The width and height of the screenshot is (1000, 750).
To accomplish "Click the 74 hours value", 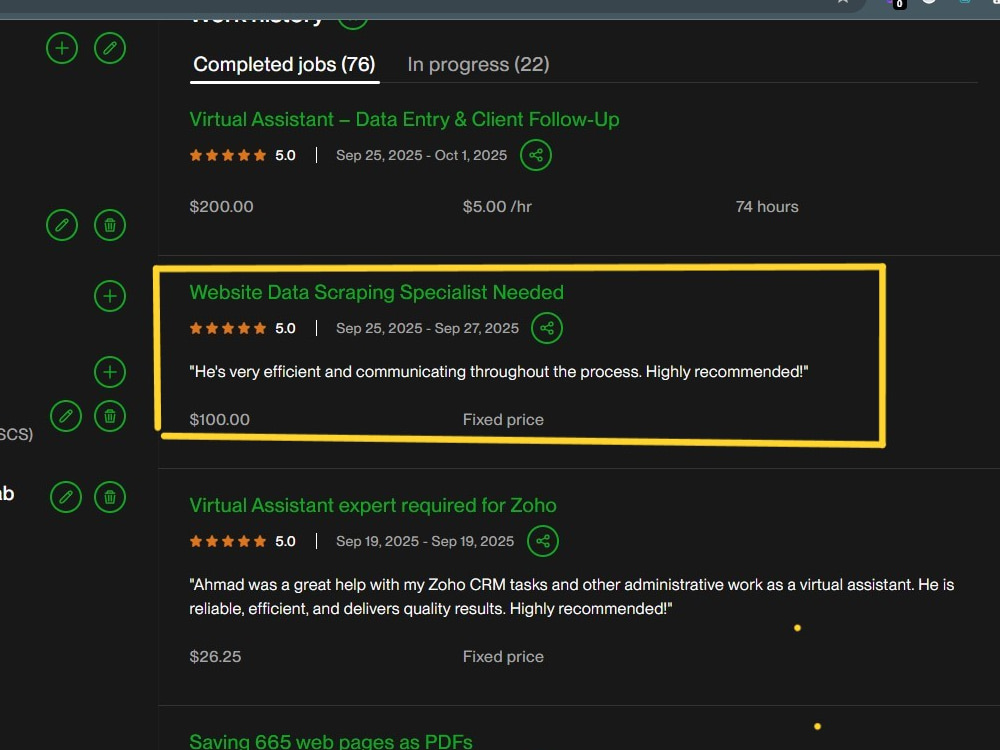I will point(767,207).
